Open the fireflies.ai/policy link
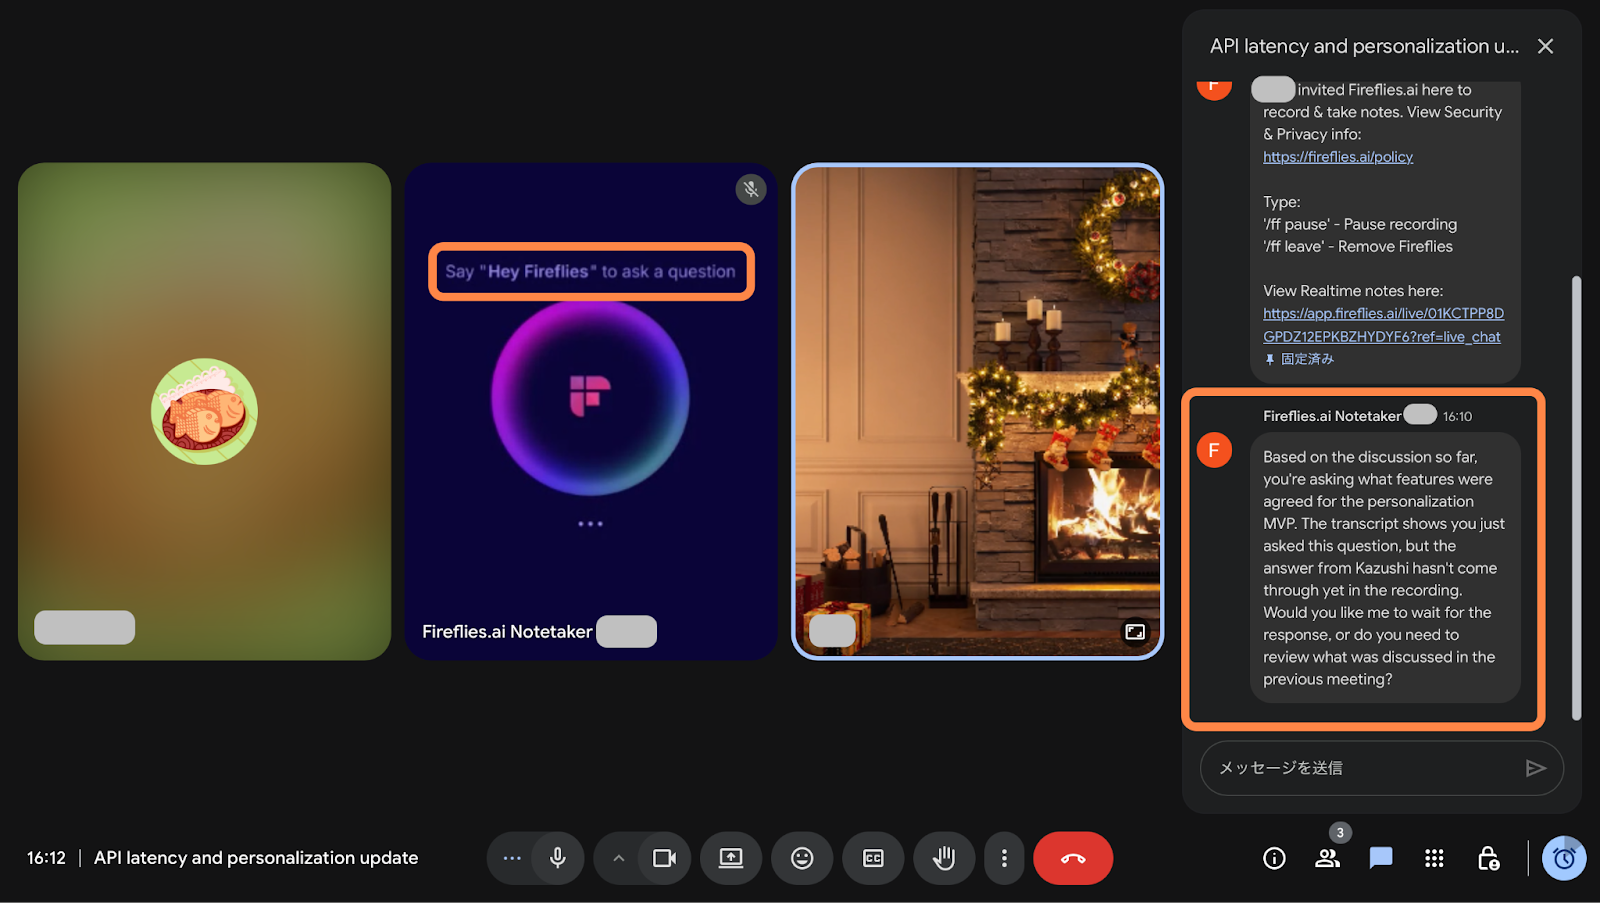The height and width of the screenshot is (903, 1600). [x=1337, y=157]
